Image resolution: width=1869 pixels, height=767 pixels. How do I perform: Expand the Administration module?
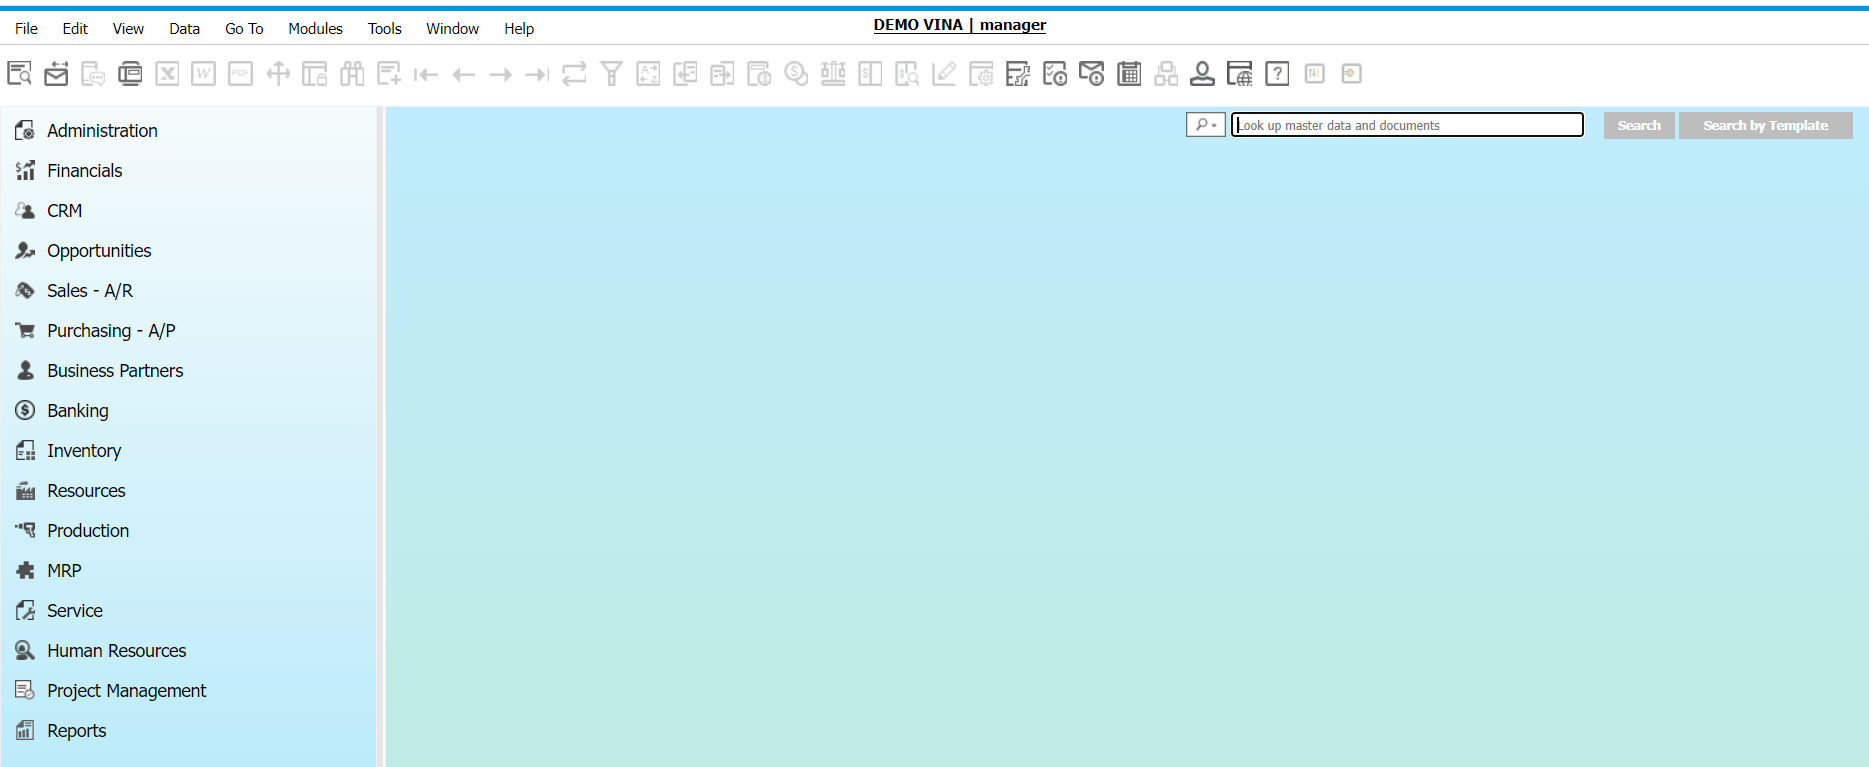click(x=102, y=131)
